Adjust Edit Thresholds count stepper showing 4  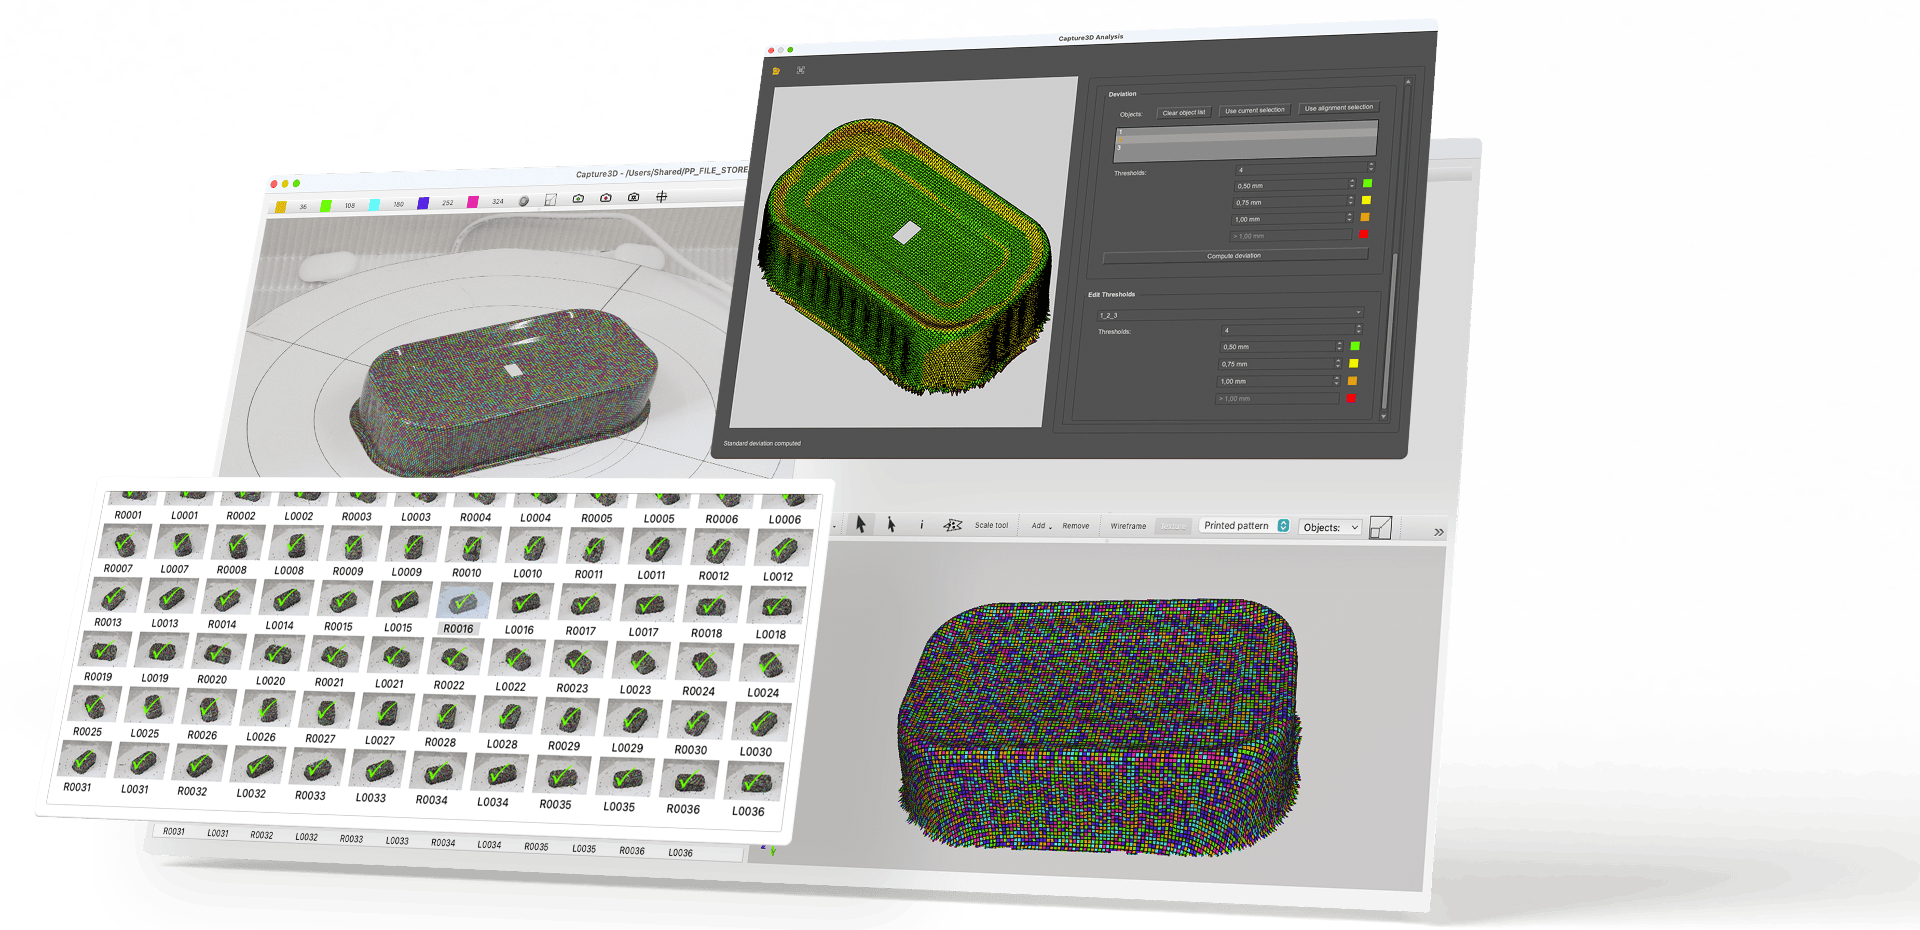1358,329
